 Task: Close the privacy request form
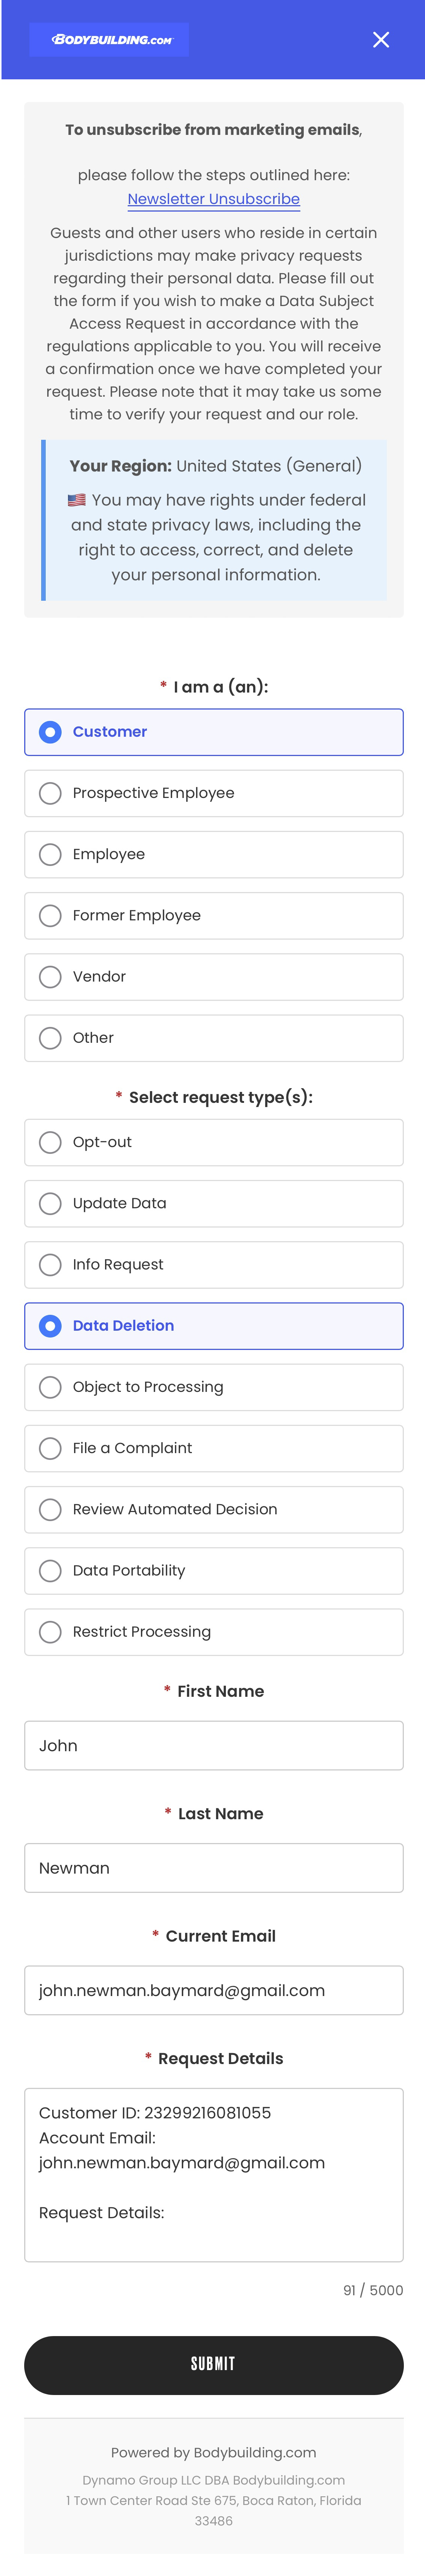381,40
